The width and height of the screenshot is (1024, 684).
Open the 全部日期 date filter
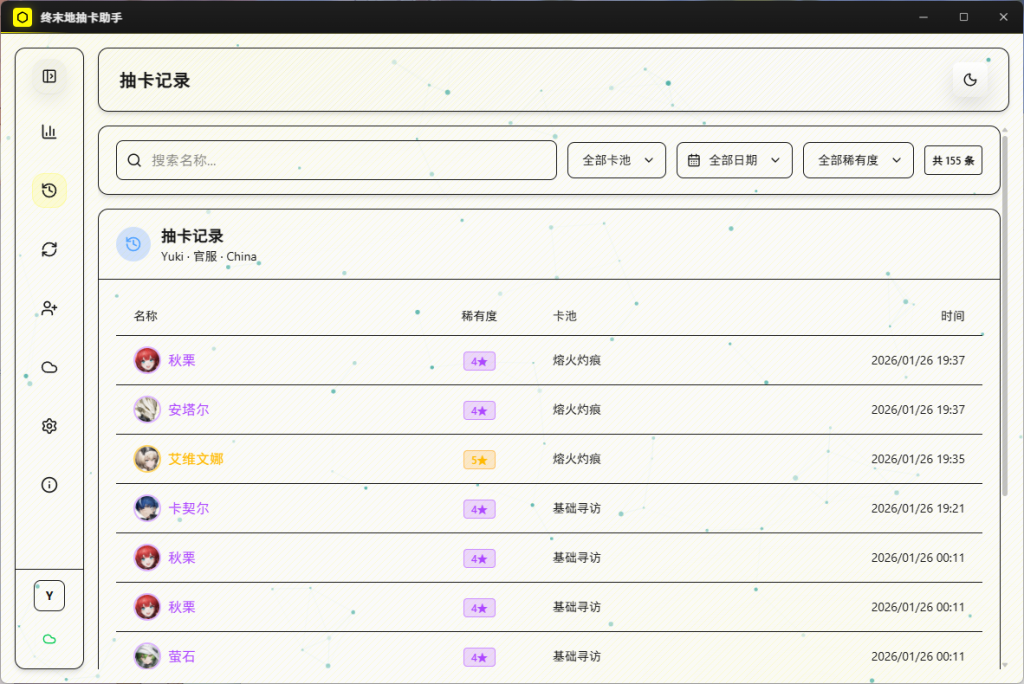click(734, 160)
